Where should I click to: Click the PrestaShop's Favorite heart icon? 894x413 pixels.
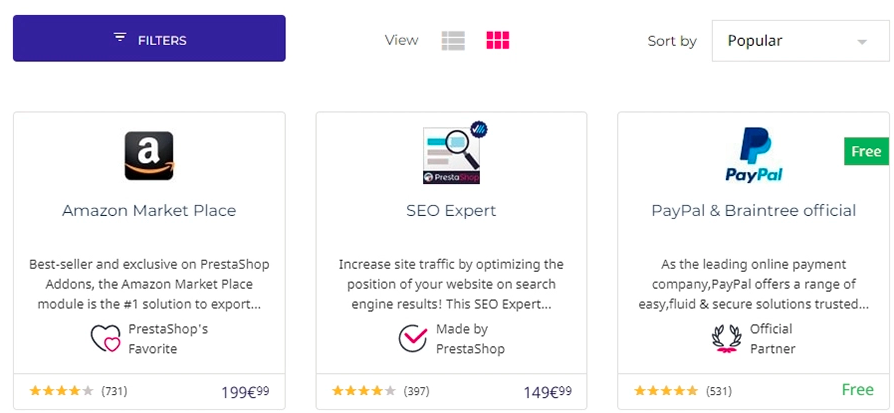tap(106, 339)
